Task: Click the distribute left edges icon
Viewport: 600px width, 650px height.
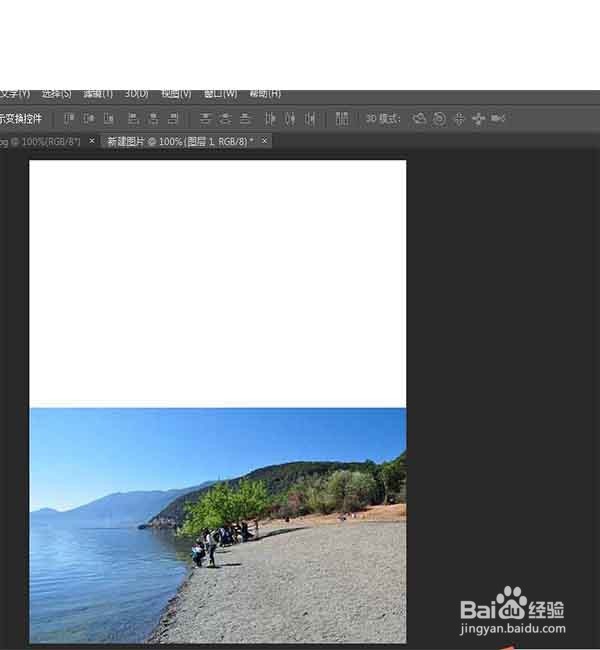Action: [x=270, y=119]
